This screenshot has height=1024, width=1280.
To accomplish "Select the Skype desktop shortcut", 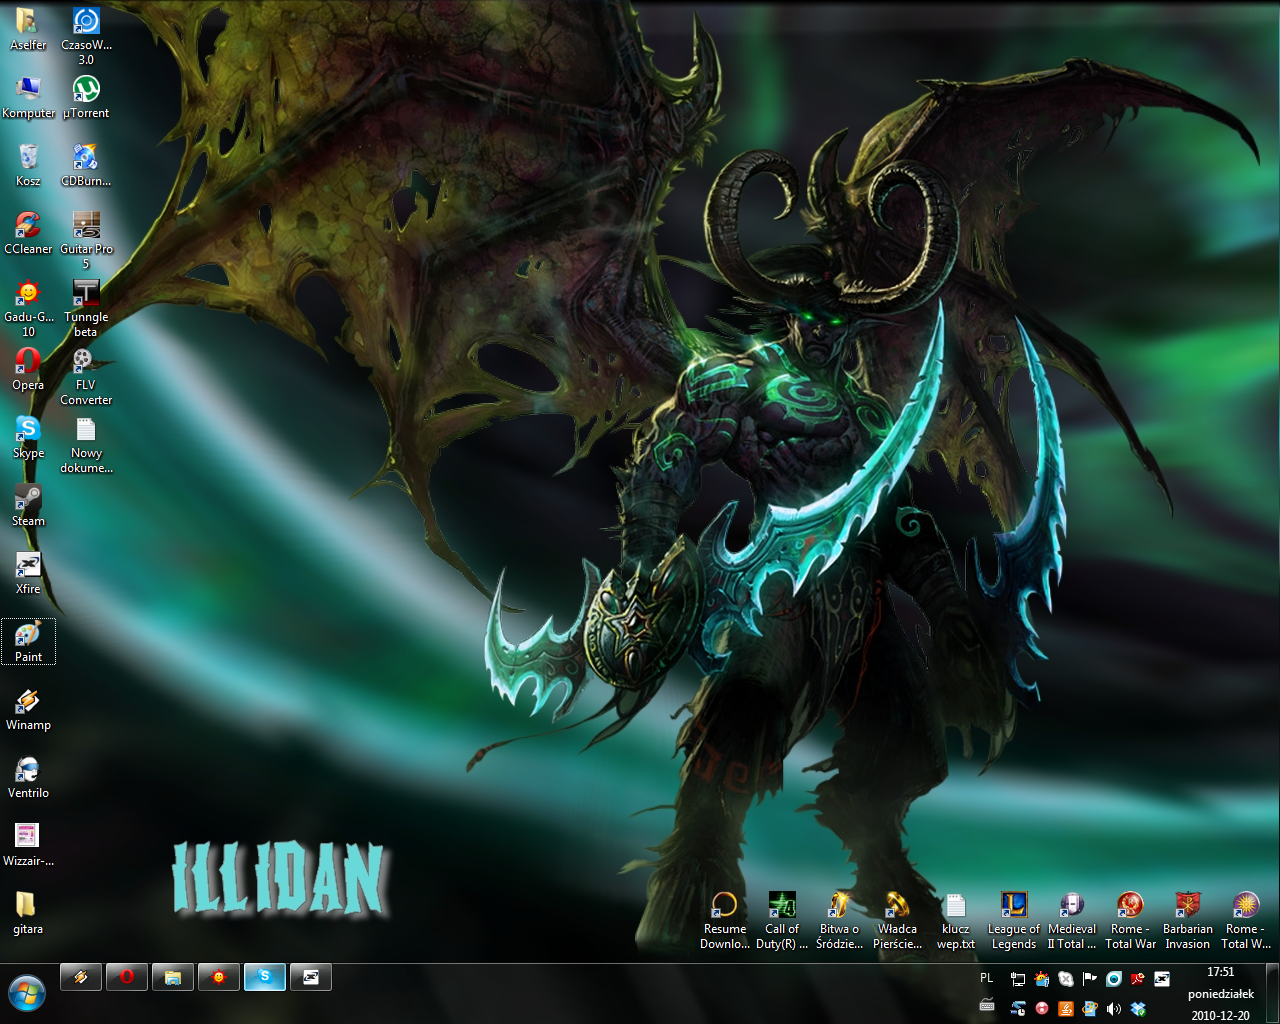I will point(28,438).
